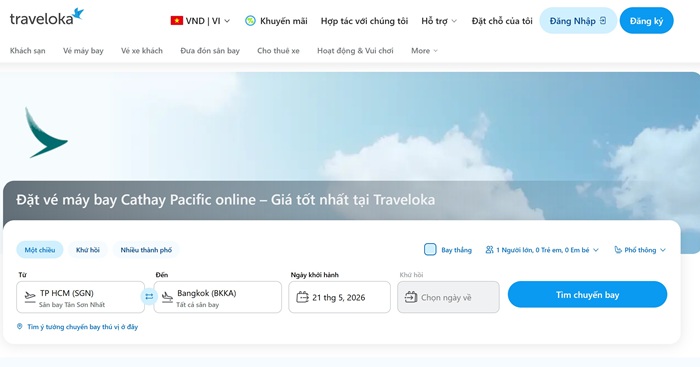Click the Từ field TP HCM (SGN)
This screenshot has width=700, height=367.
click(81, 297)
